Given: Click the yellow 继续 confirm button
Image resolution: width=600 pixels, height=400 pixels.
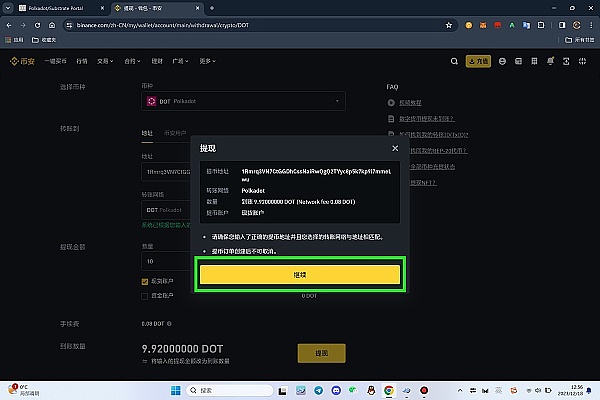Looking at the screenshot, I should [x=300, y=273].
